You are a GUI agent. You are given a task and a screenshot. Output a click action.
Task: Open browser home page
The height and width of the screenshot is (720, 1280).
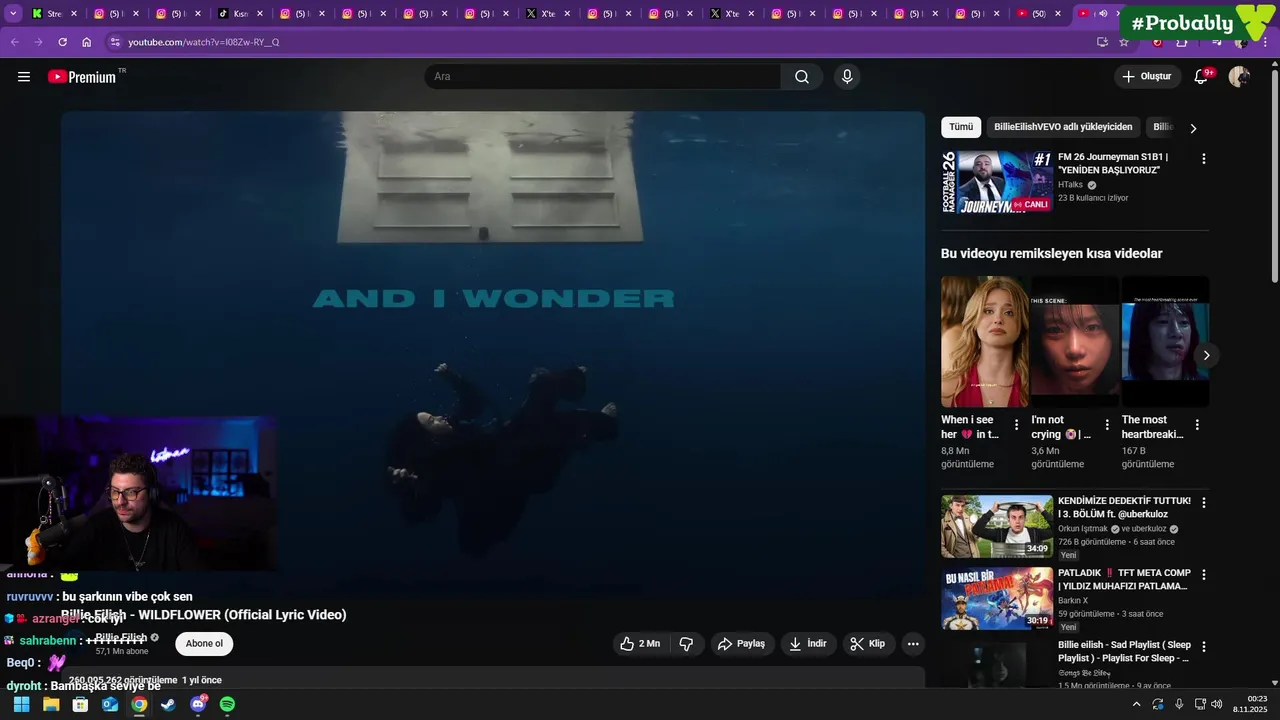(86, 42)
